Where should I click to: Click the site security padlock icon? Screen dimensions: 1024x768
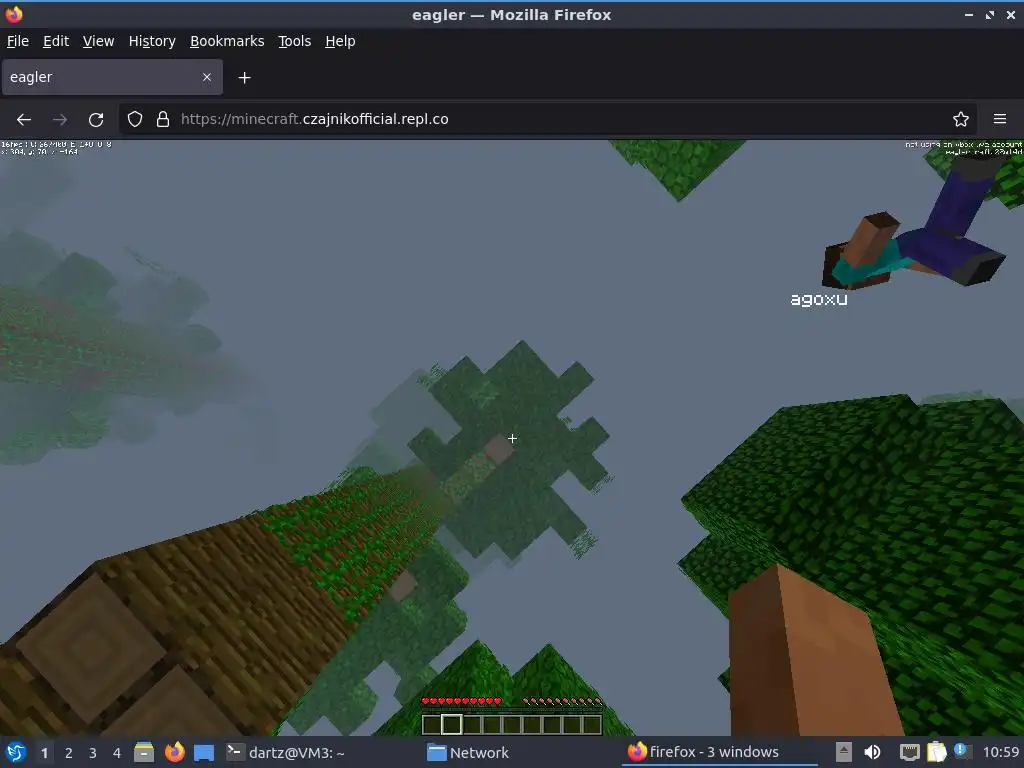(163, 119)
